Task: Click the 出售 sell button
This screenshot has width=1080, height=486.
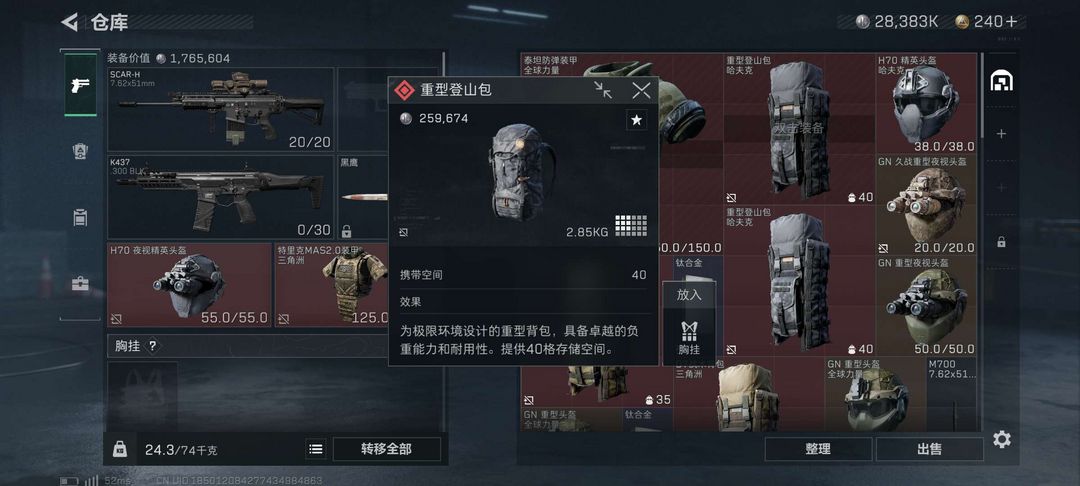Action: click(x=929, y=449)
